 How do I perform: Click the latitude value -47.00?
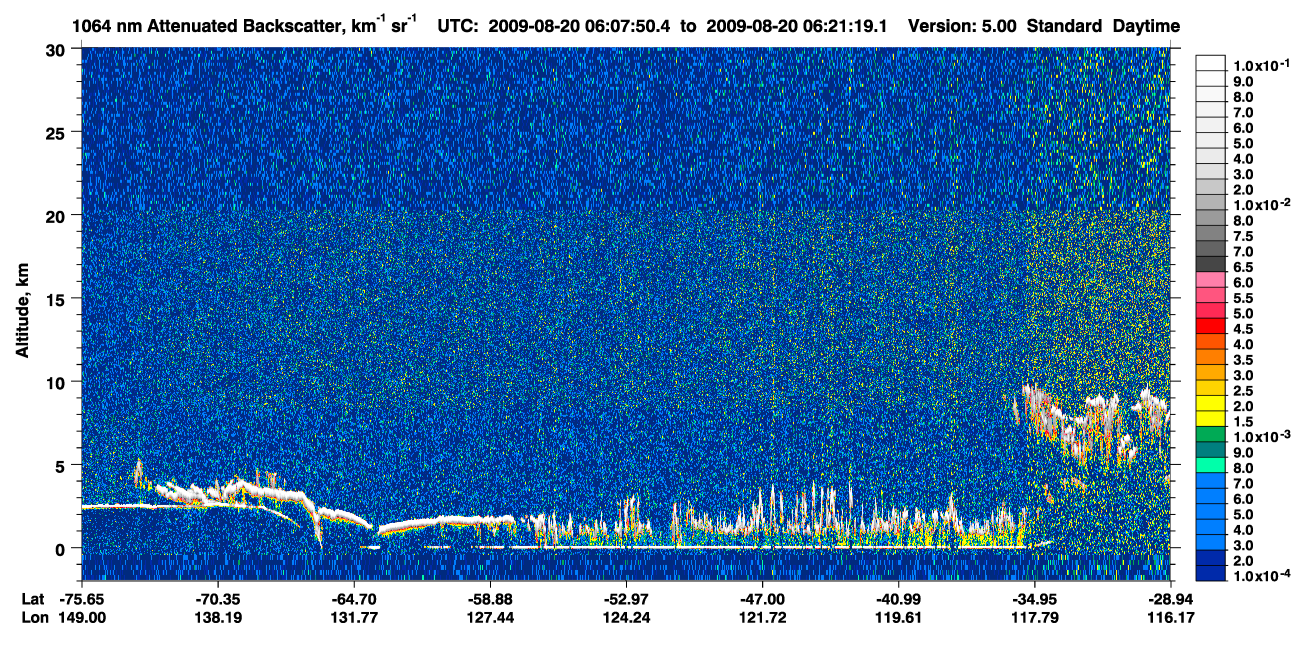point(762,598)
